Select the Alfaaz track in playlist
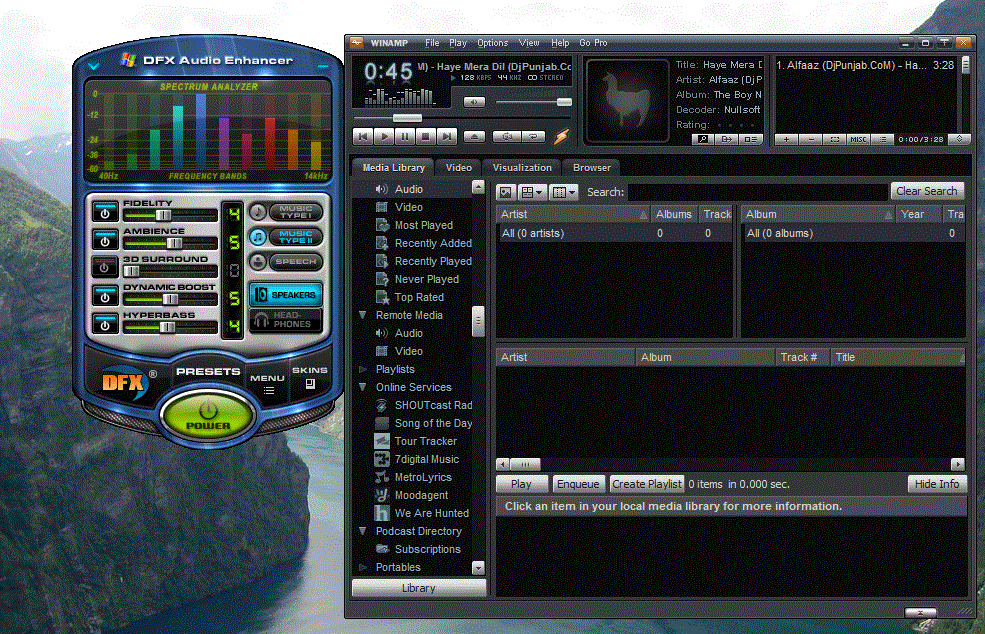This screenshot has width=985, height=634. (x=865, y=65)
